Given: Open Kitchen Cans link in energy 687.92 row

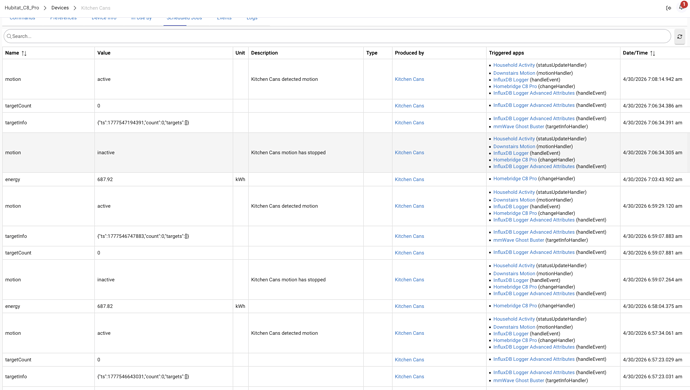Looking at the screenshot, I should pos(409,180).
